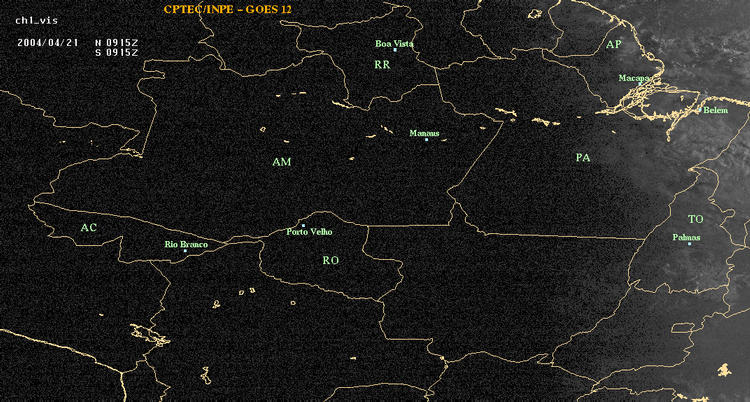750x402 pixels.
Task: Select the Manaus city label
Action: [x=424, y=134]
